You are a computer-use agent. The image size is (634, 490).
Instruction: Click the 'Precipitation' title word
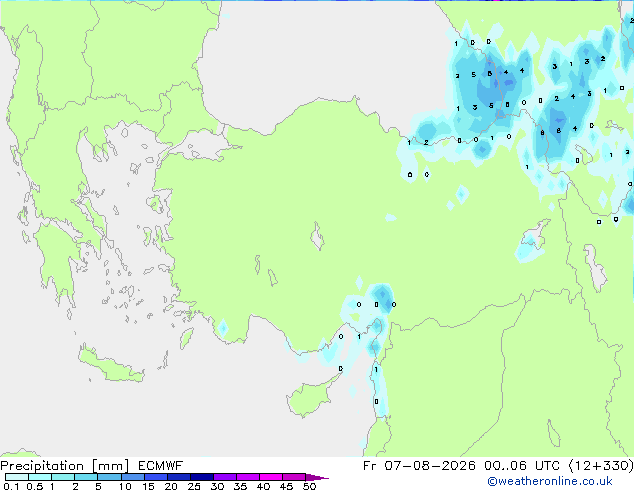pyautogui.click(x=42, y=466)
